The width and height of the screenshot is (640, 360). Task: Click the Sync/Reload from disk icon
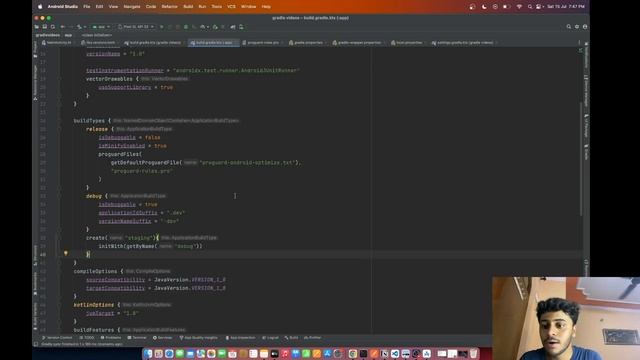click(x=53, y=27)
